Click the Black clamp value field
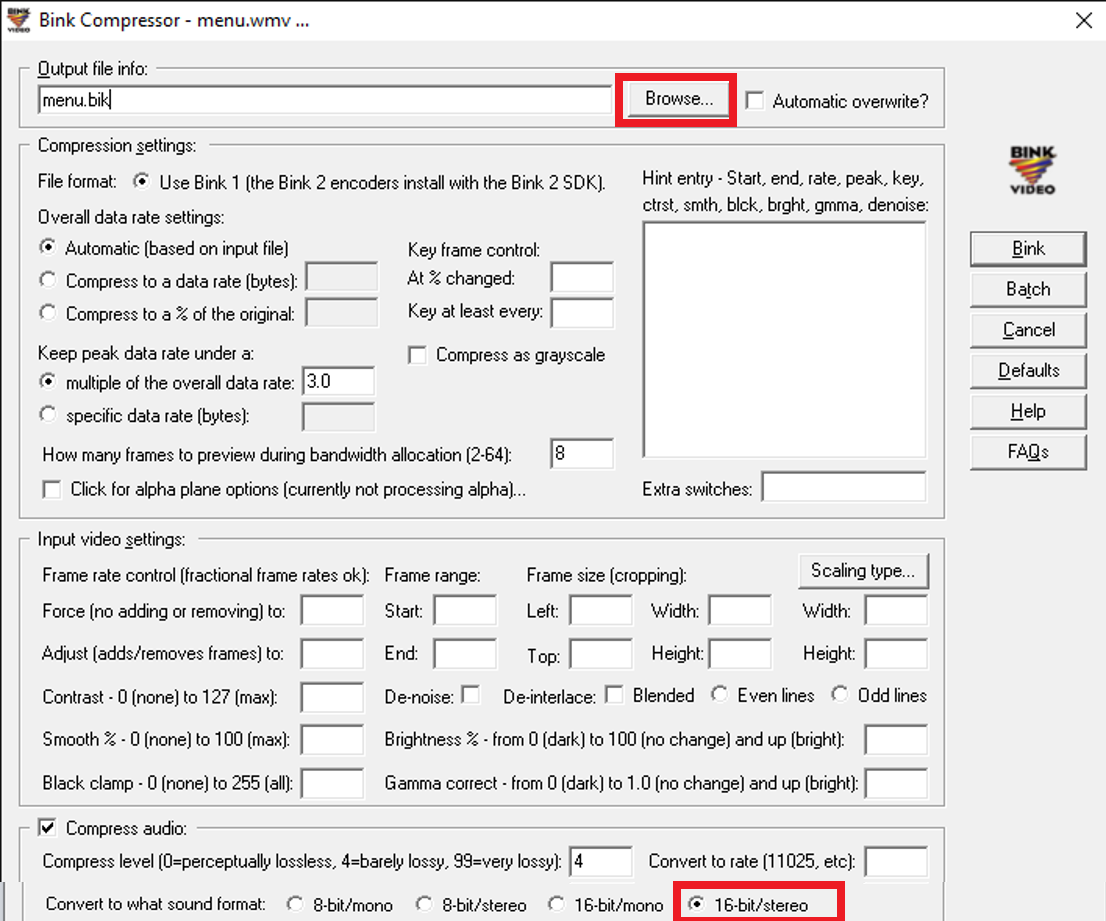 332,783
